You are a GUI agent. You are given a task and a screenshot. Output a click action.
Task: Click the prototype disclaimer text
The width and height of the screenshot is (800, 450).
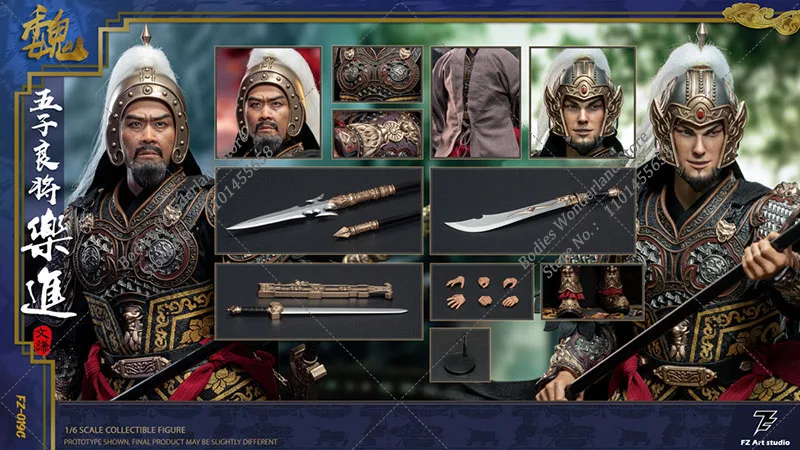pyautogui.click(x=171, y=442)
